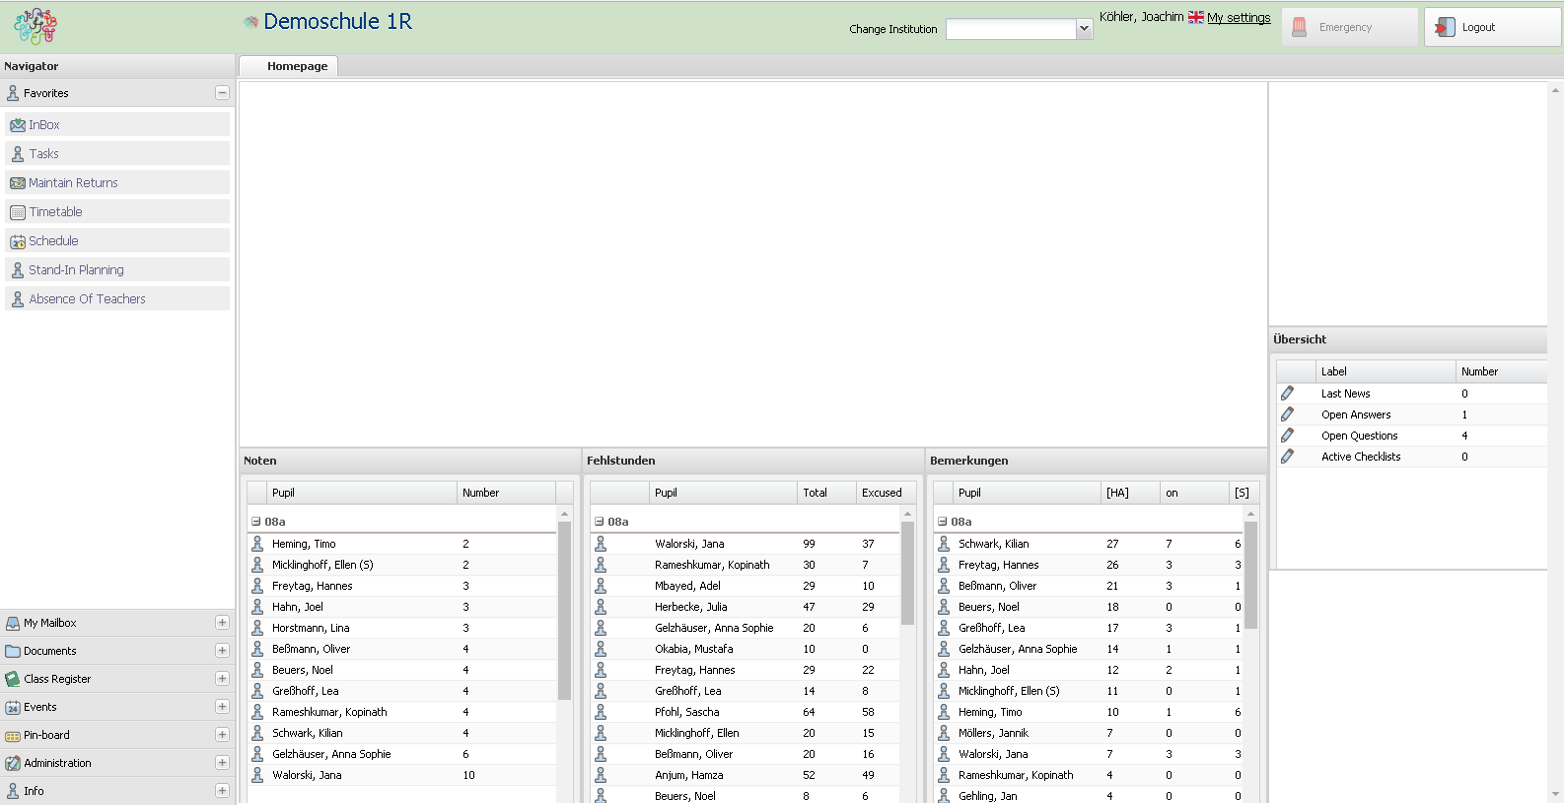This screenshot has width=1564, height=805.
Task: Switch to the Homepage tab
Action: pos(297,66)
